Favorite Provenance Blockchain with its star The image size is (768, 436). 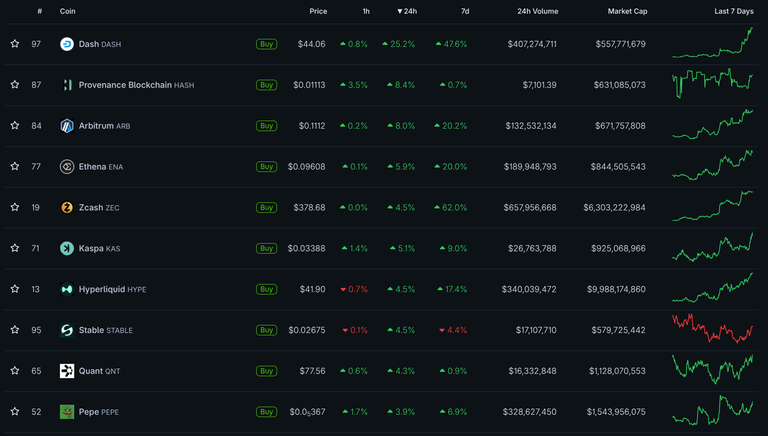click(15, 84)
